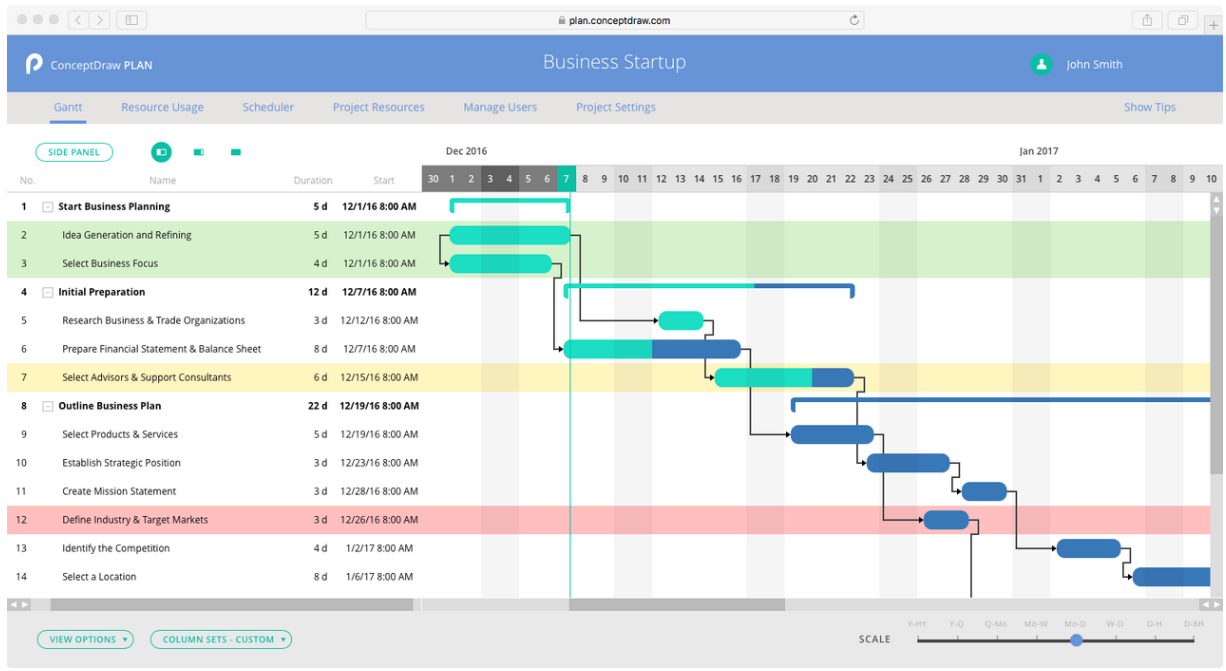Image resolution: width=1226 pixels, height=671 pixels.
Task: Go back with Safari back arrow
Action: (79, 20)
